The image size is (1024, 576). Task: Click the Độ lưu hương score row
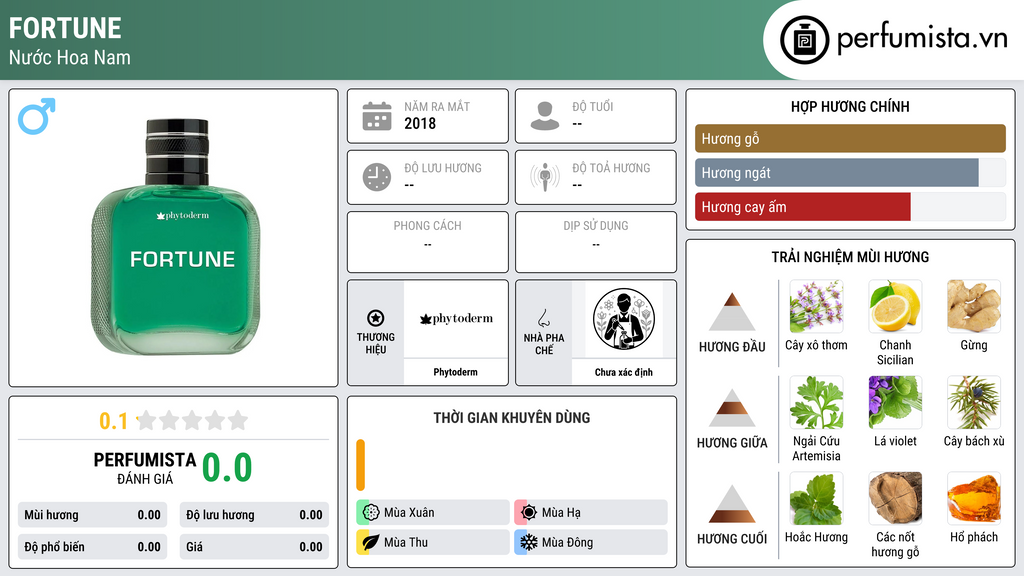(254, 515)
